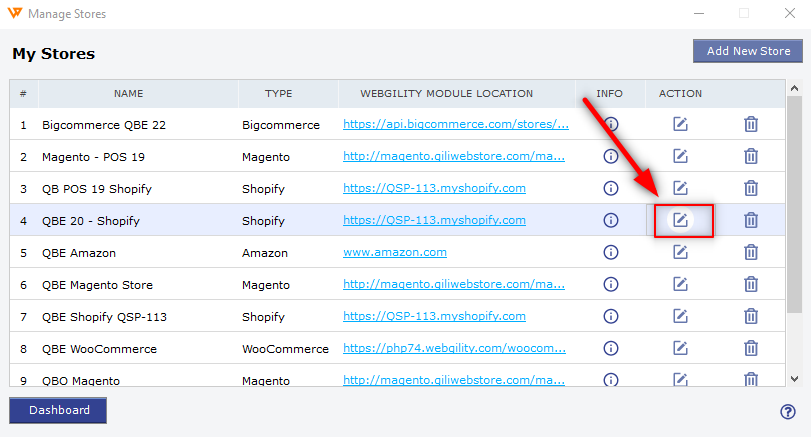Sort stores by the NAME column header
The width and height of the screenshot is (811, 437).
(x=128, y=94)
